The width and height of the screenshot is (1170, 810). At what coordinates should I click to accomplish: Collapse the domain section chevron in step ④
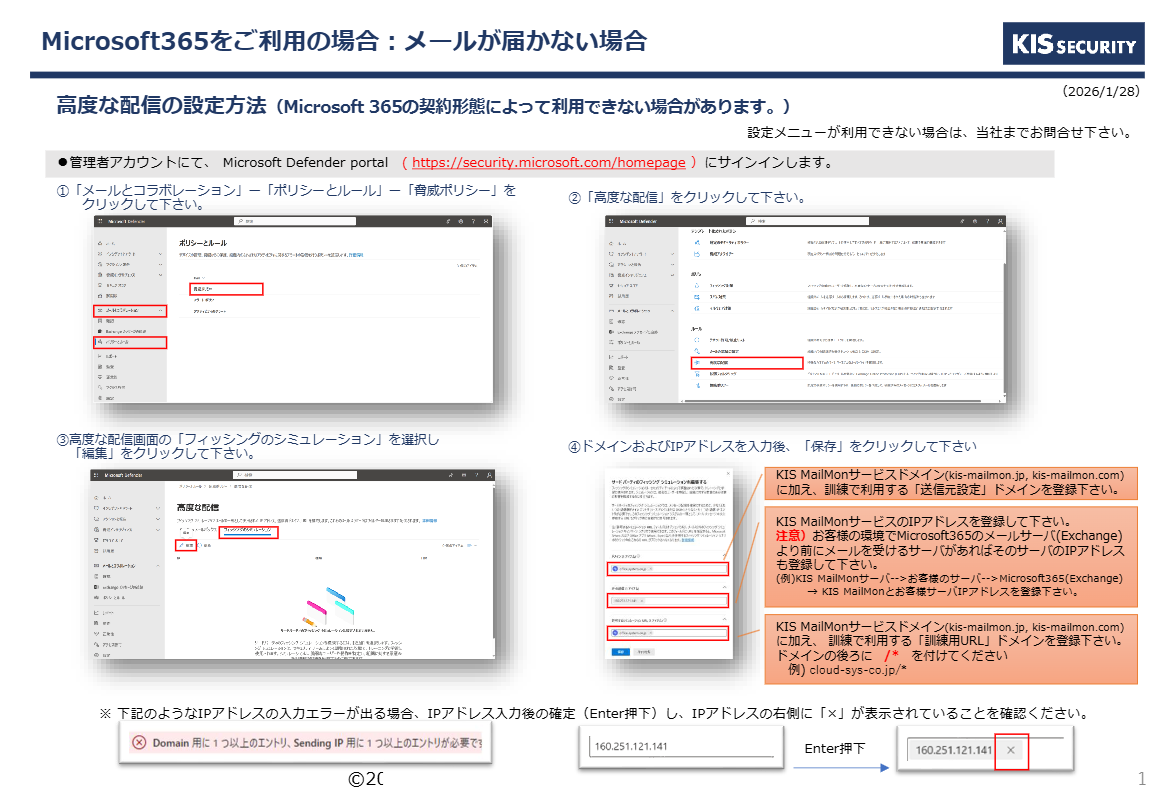[x=724, y=556]
